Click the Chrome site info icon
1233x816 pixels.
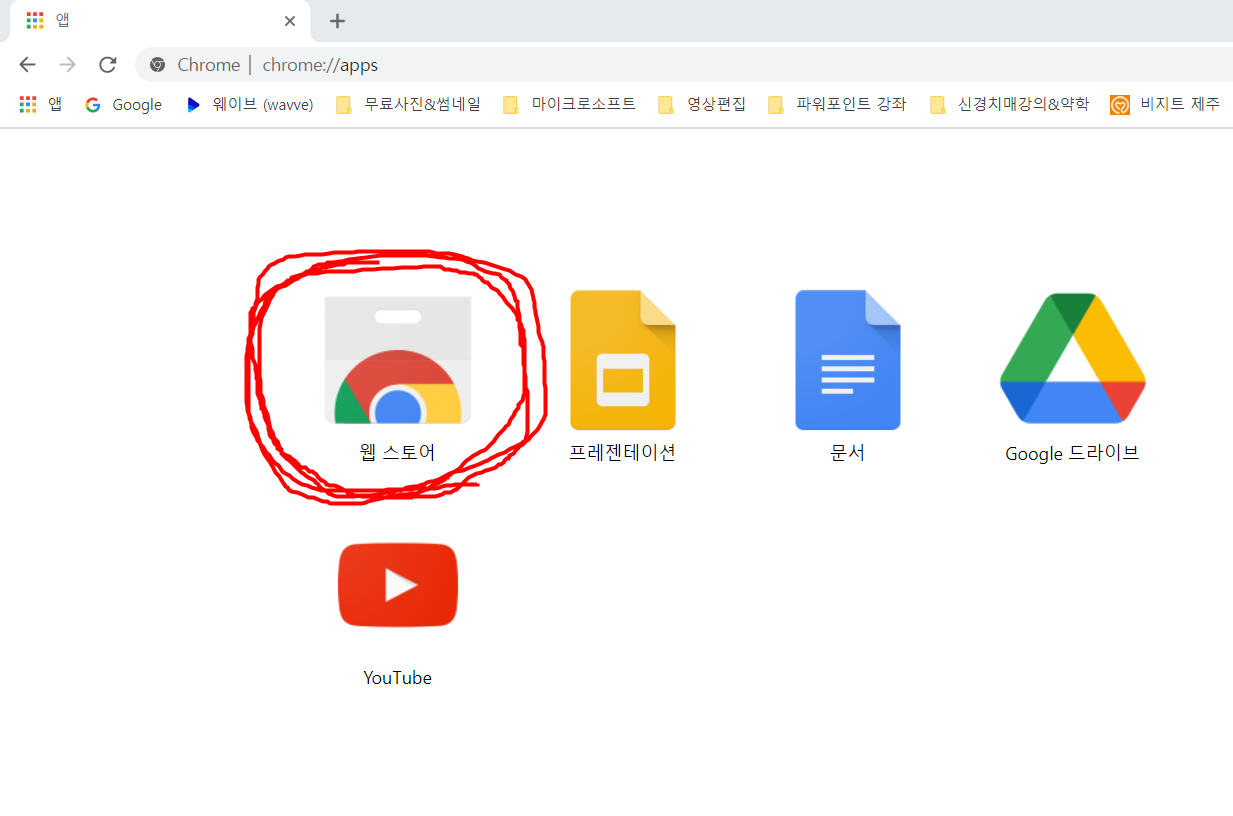click(x=157, y=65)
